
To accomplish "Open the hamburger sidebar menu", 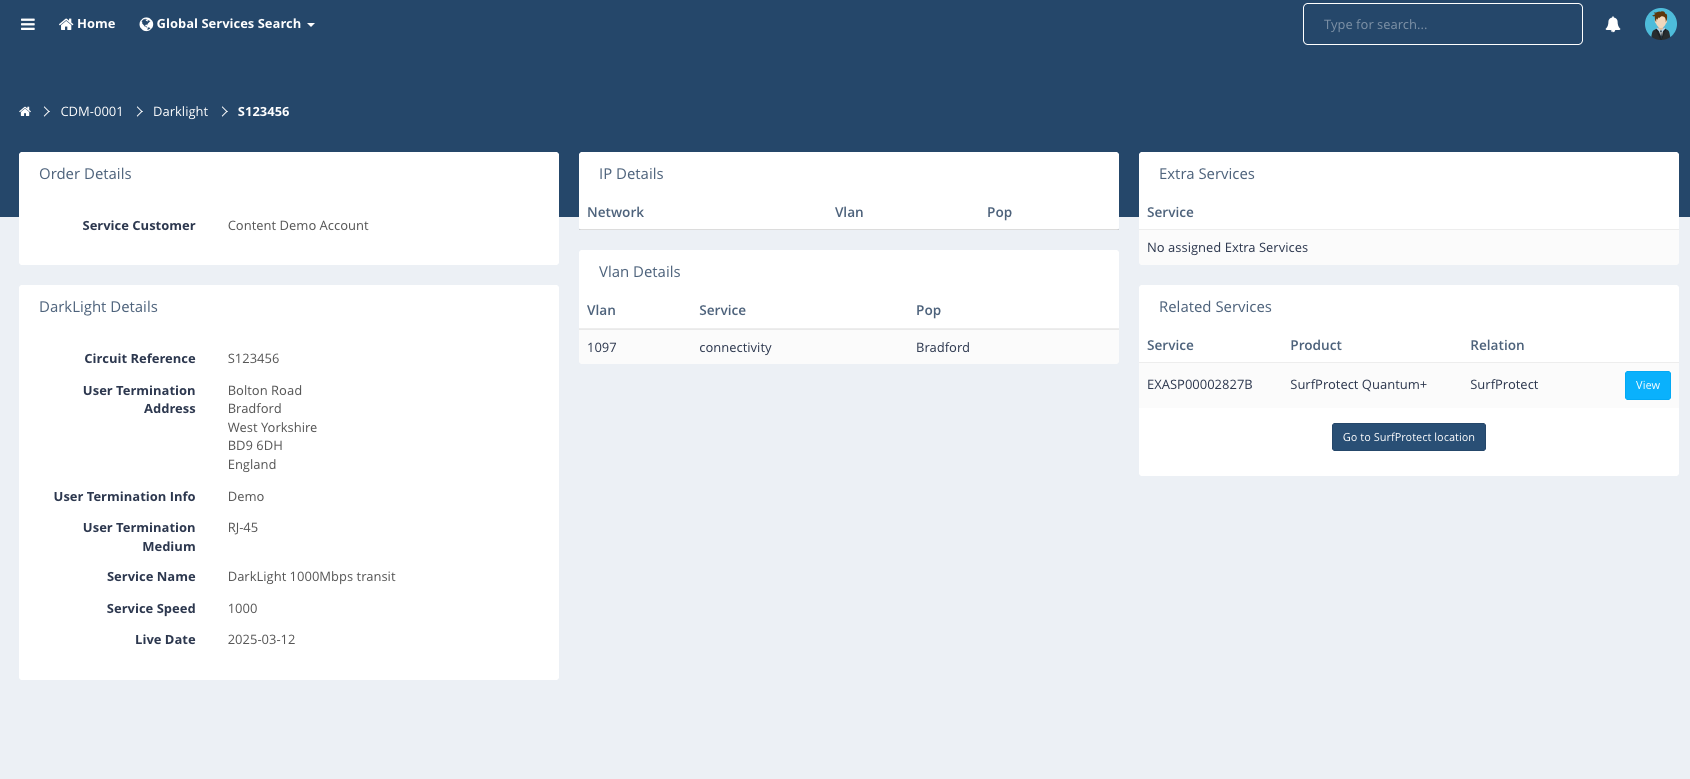I will [x=28, y=24].
